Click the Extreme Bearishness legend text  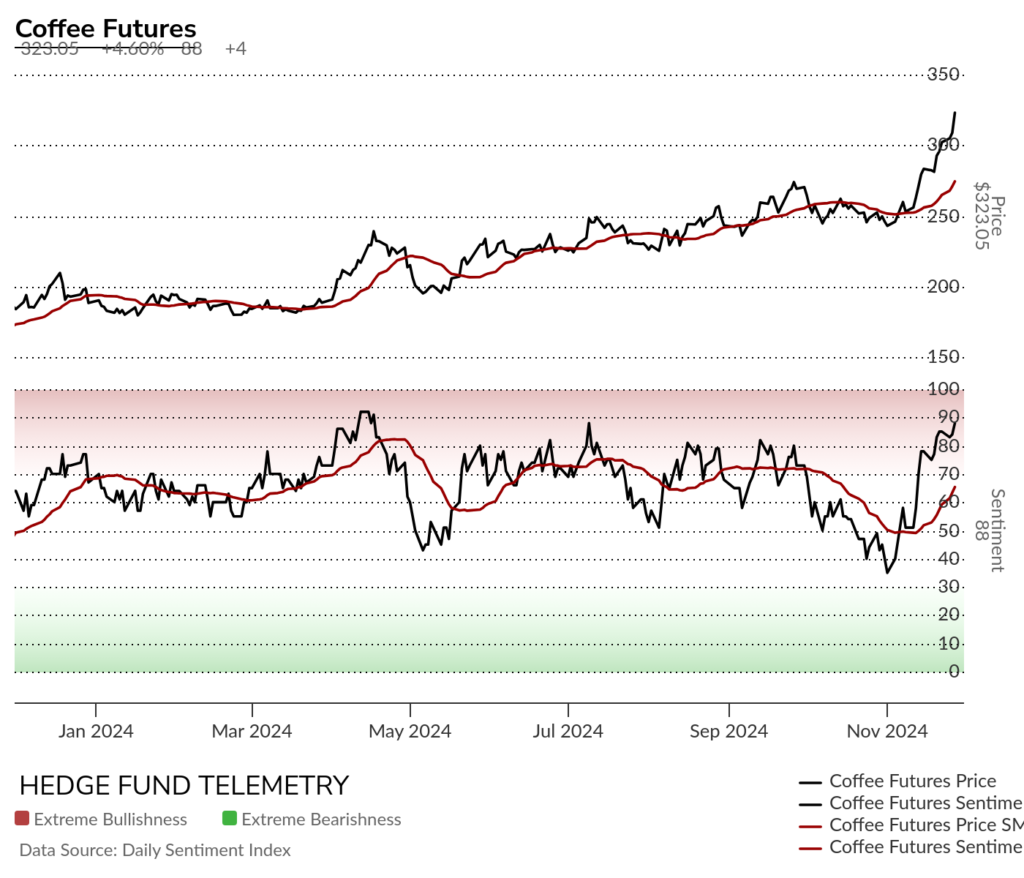(321, 819)
